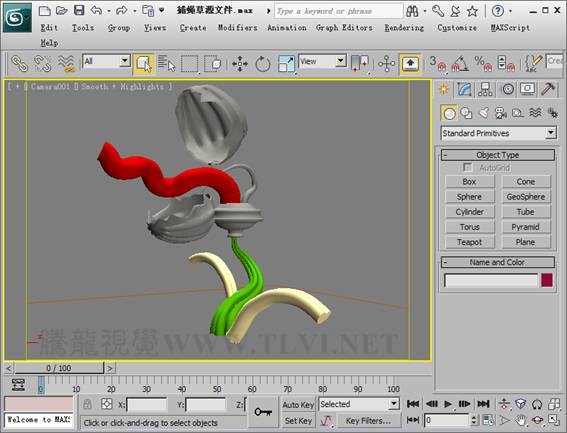Switch to the Lights category icon

[x=483, y=113]
